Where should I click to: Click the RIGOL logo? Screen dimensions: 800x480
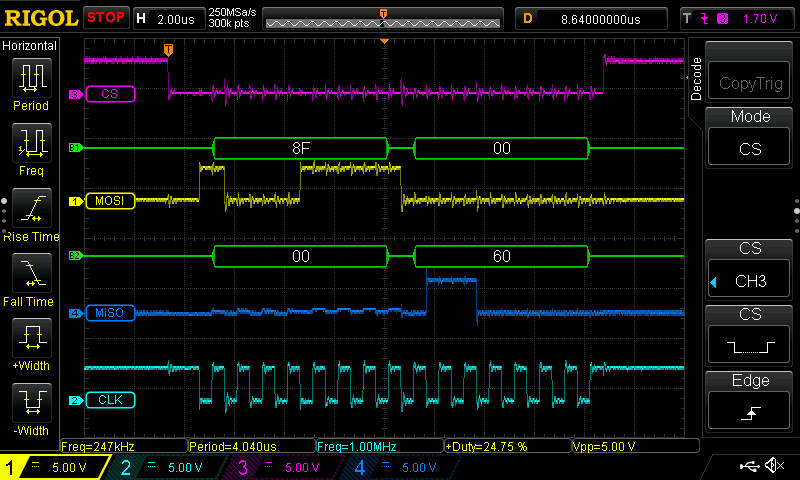point(41,19)
